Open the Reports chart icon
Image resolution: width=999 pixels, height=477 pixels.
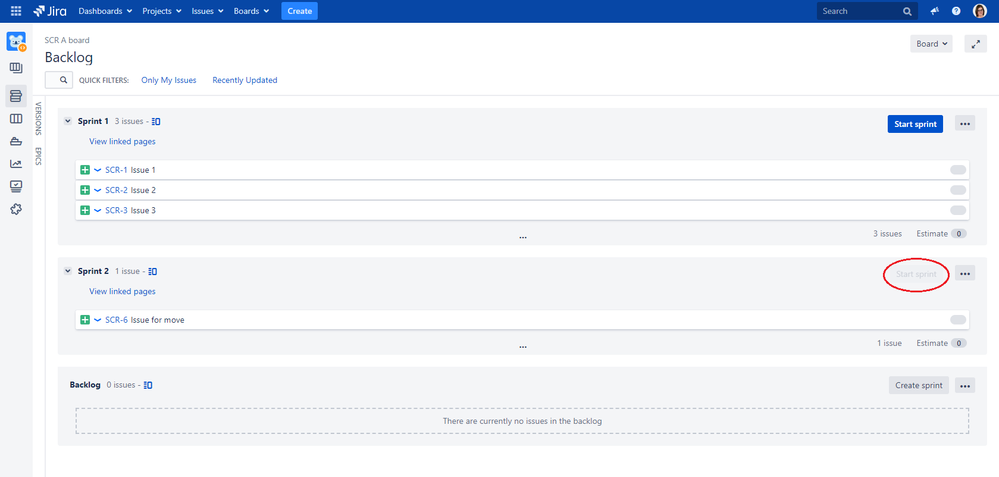coord(16,164)
